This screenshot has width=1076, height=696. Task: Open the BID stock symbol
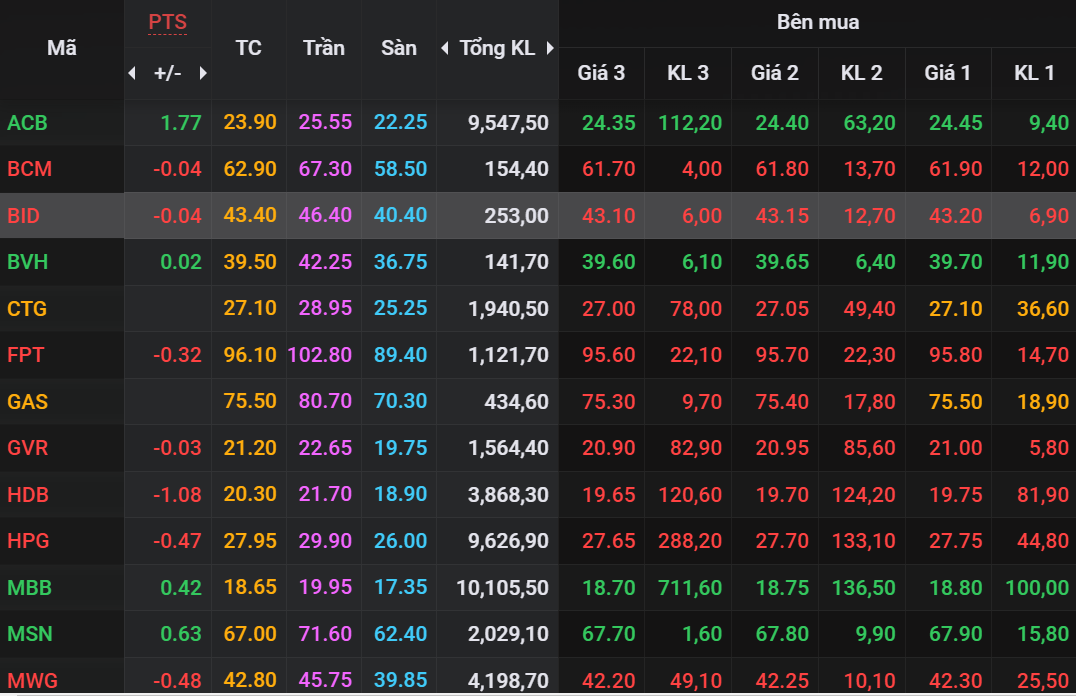(24, 216)
